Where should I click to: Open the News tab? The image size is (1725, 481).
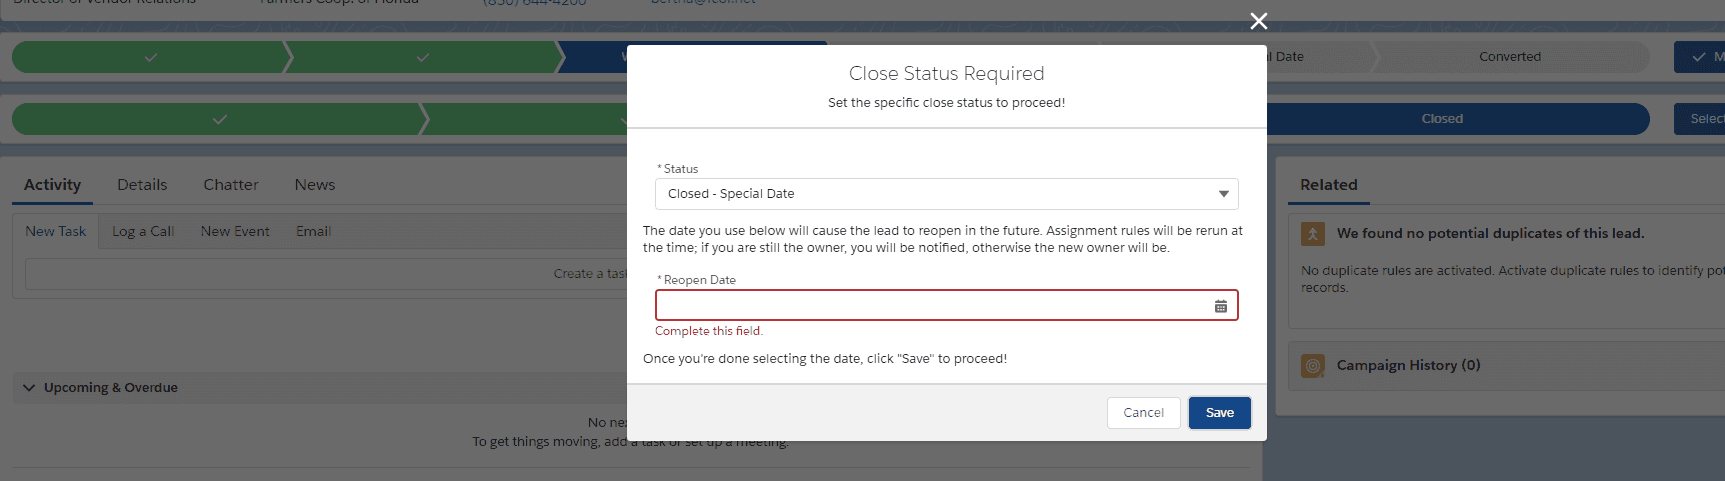[x=315, y=185]
